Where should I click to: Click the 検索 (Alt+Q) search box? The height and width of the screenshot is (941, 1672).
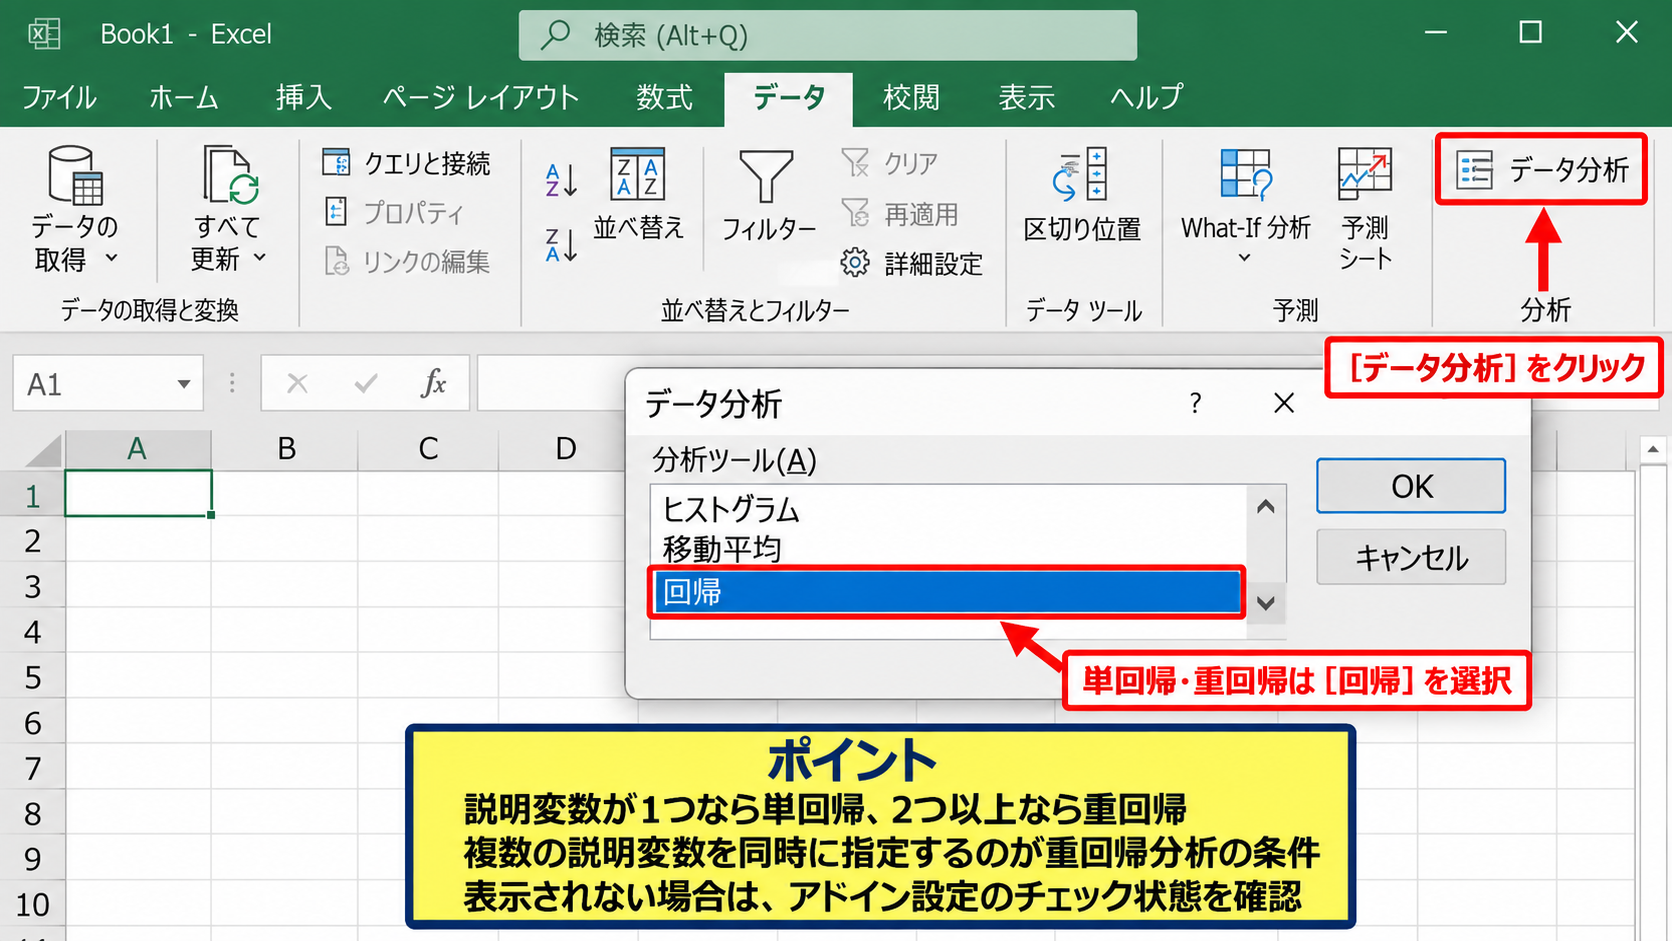828,35
